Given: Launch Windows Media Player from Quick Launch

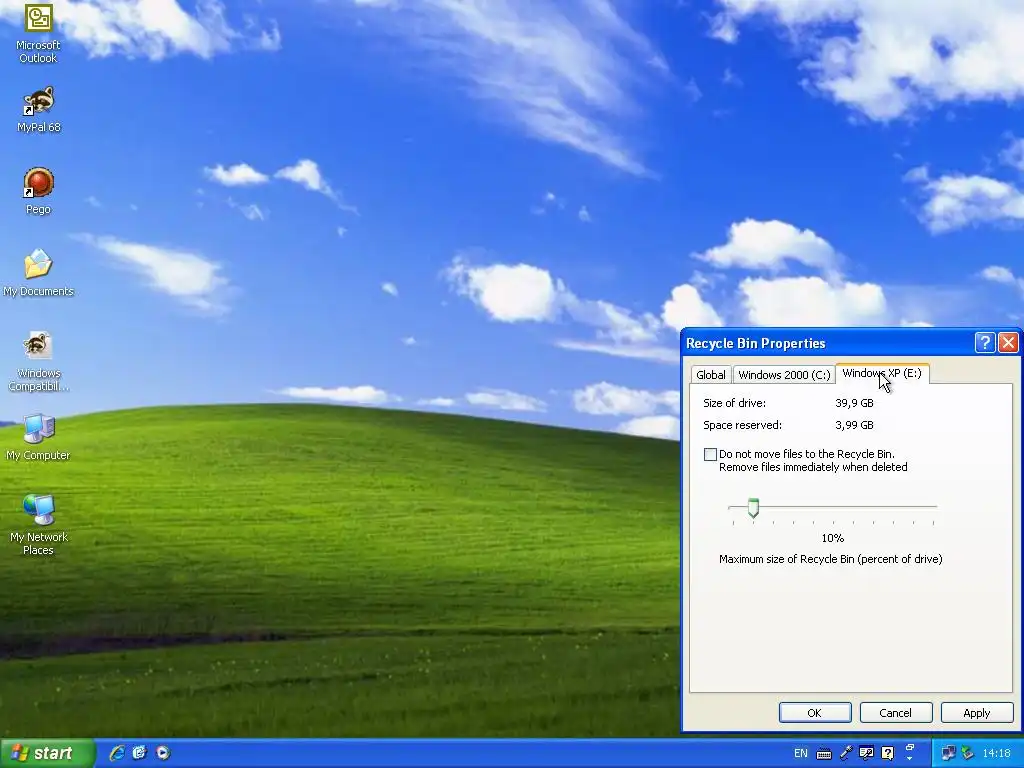Looking at the screenshot, I should pos(163,753).
